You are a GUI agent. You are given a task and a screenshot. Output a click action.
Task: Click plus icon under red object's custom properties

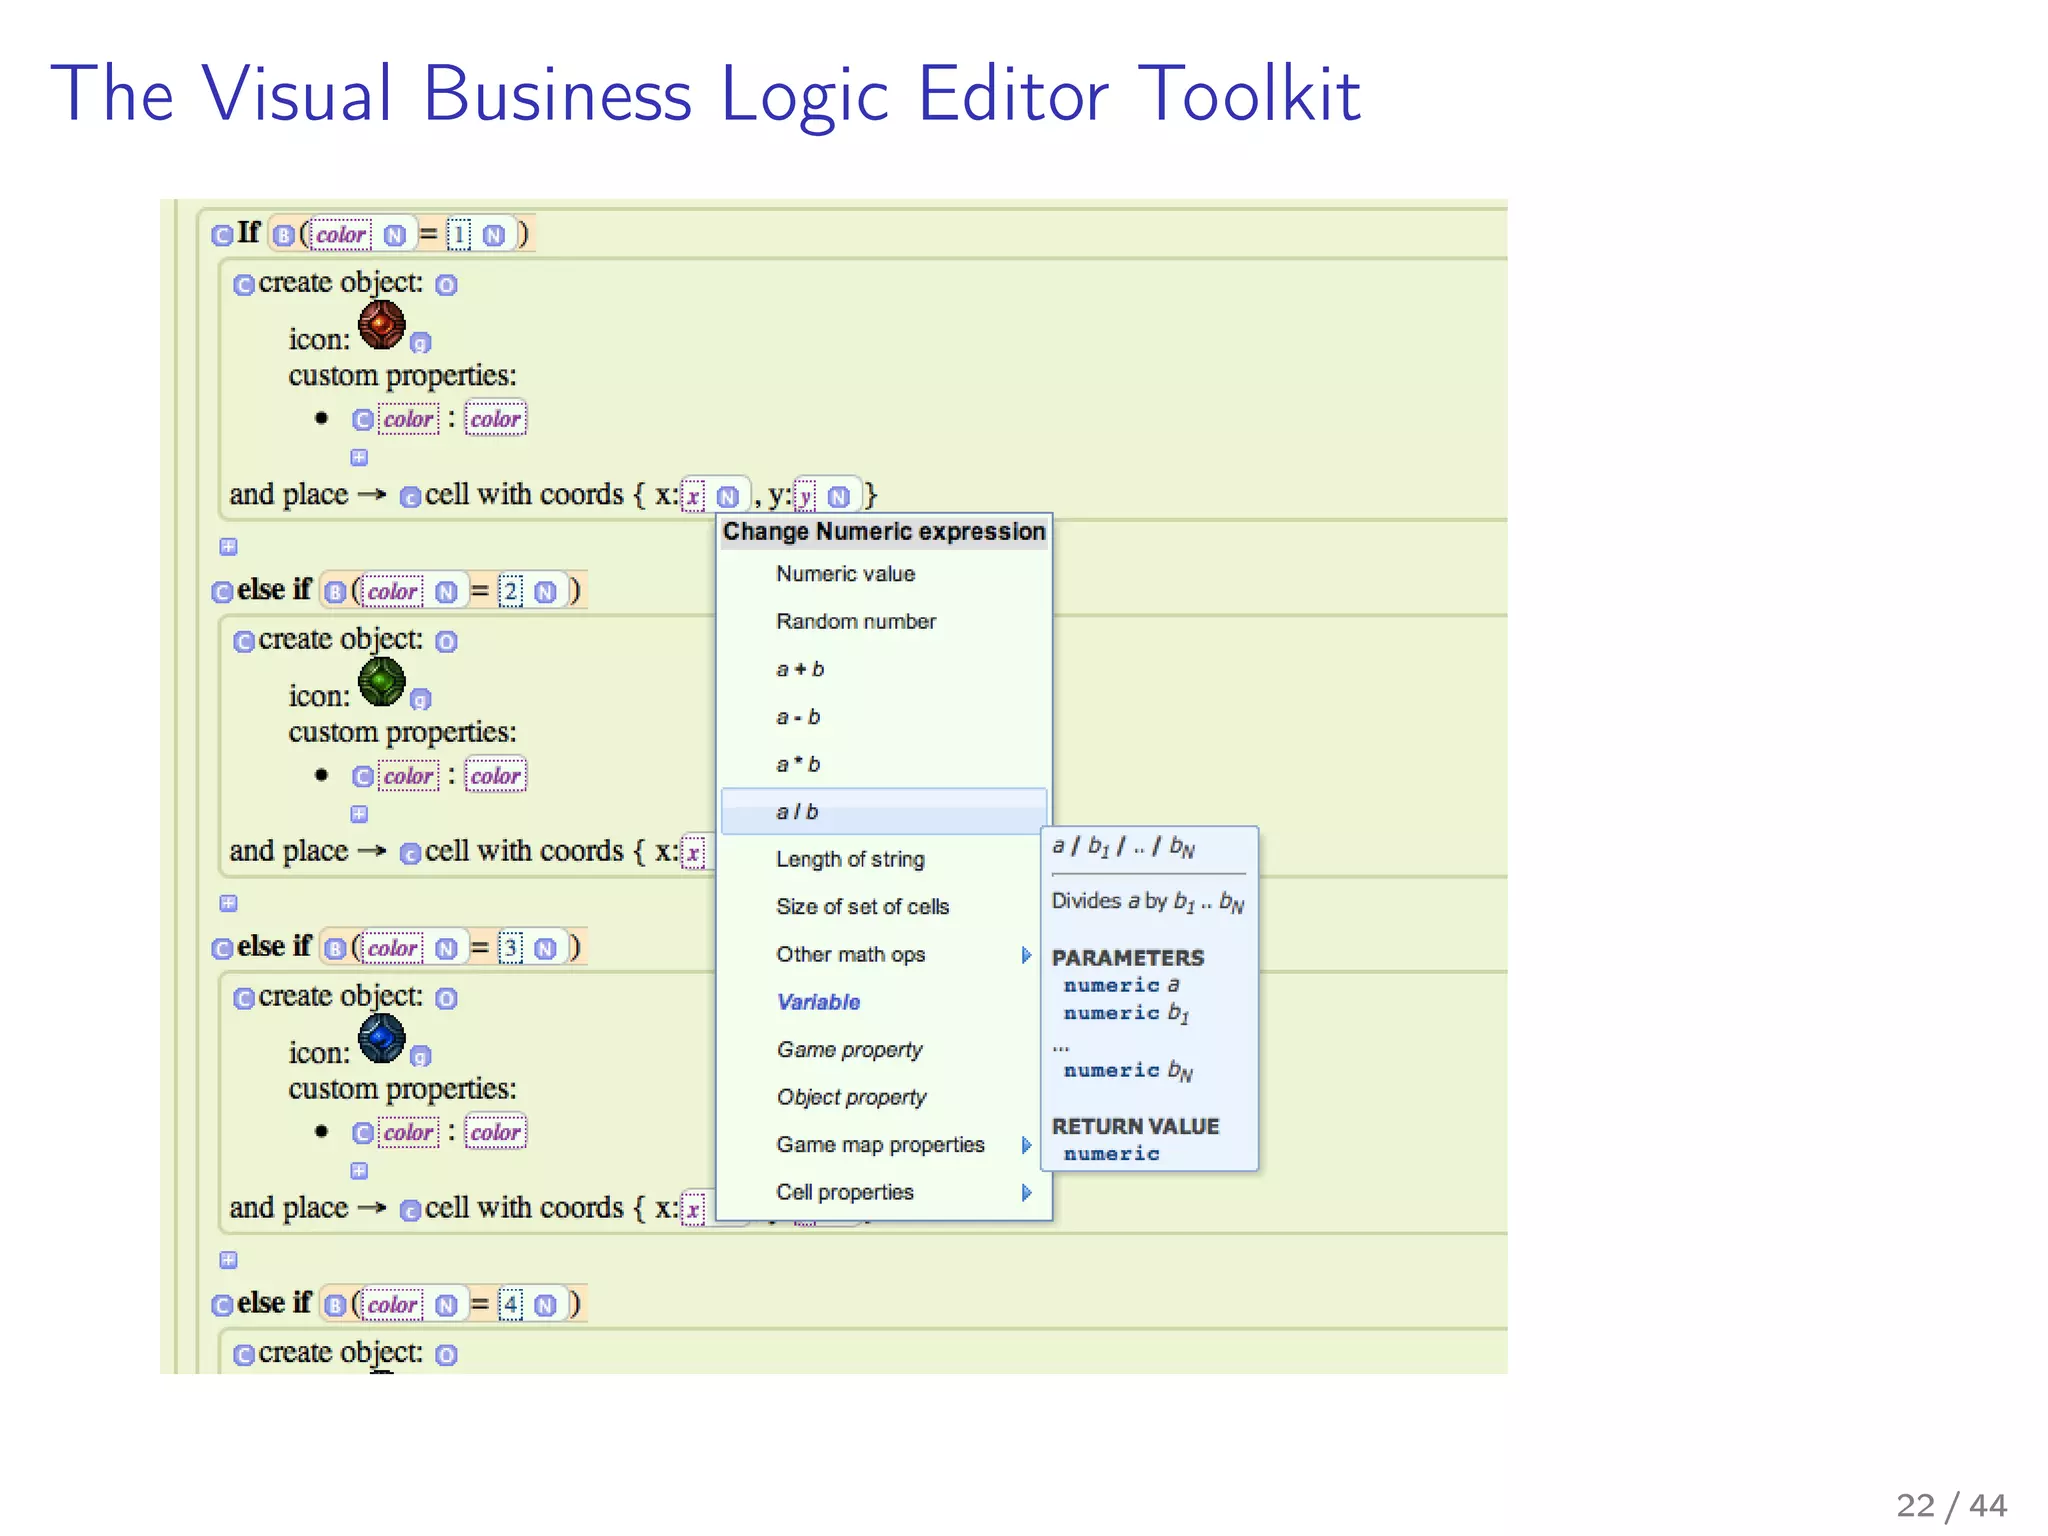pyautogui.click(x=359, y=458)
